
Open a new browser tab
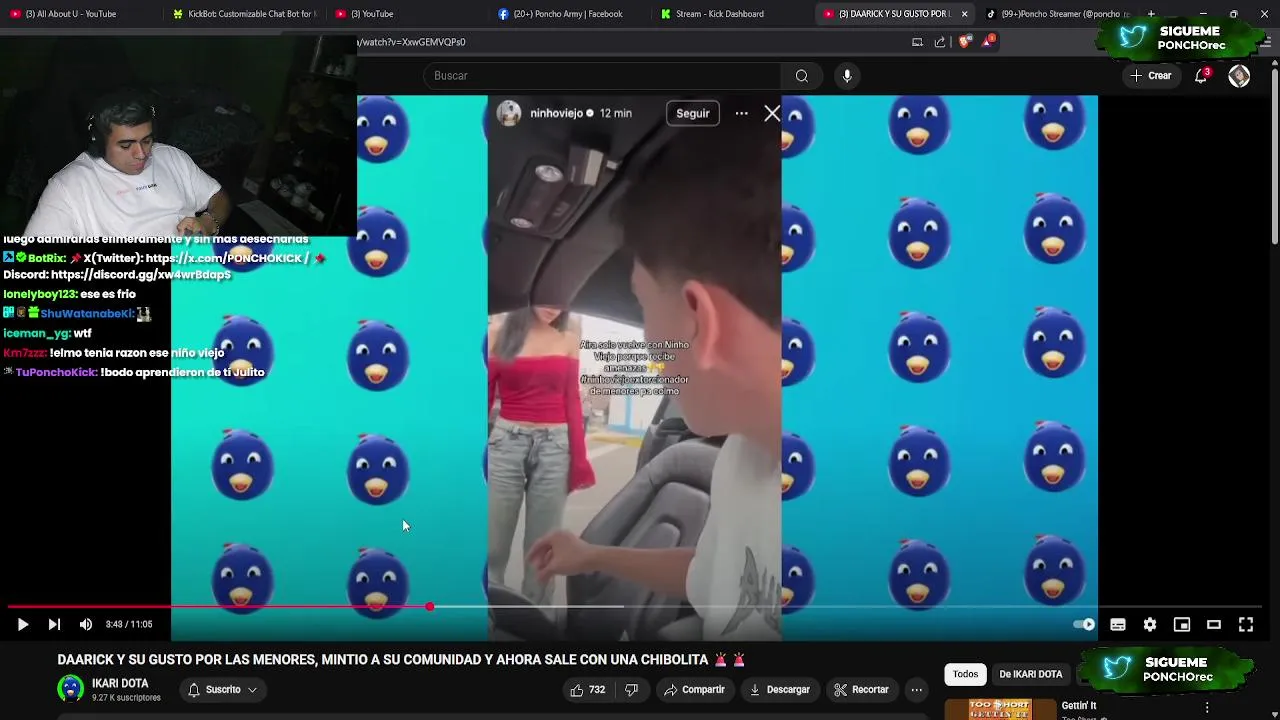1151,14
